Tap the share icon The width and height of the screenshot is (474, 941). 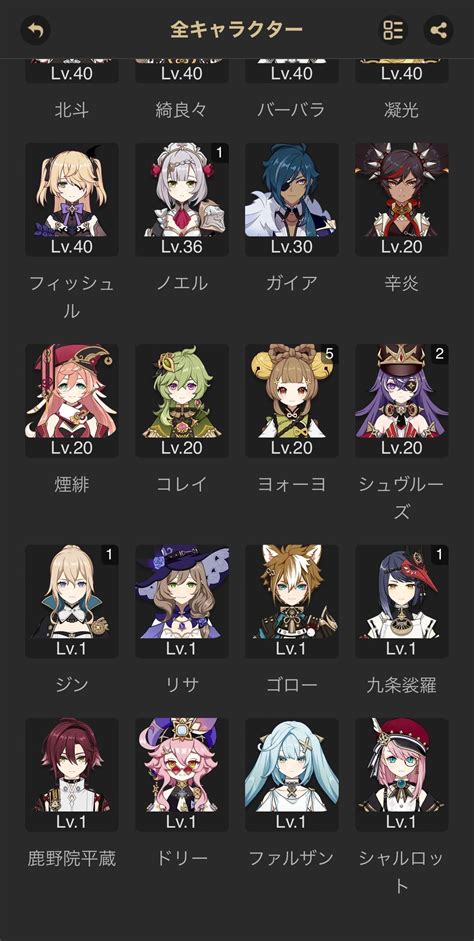pos(439,29)
